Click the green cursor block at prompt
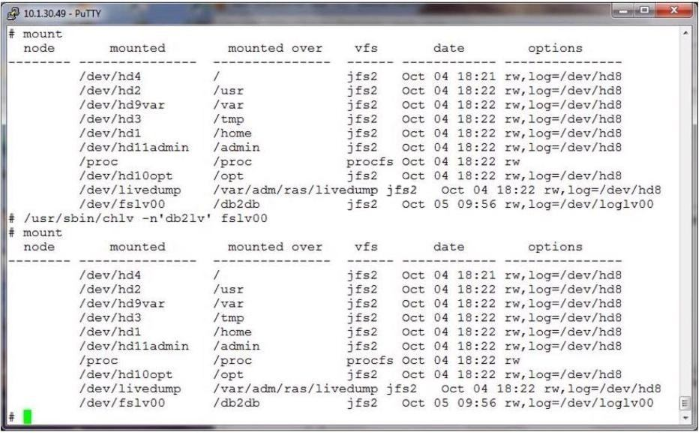This screenshot has height=433, width=699. click(27, 417)
